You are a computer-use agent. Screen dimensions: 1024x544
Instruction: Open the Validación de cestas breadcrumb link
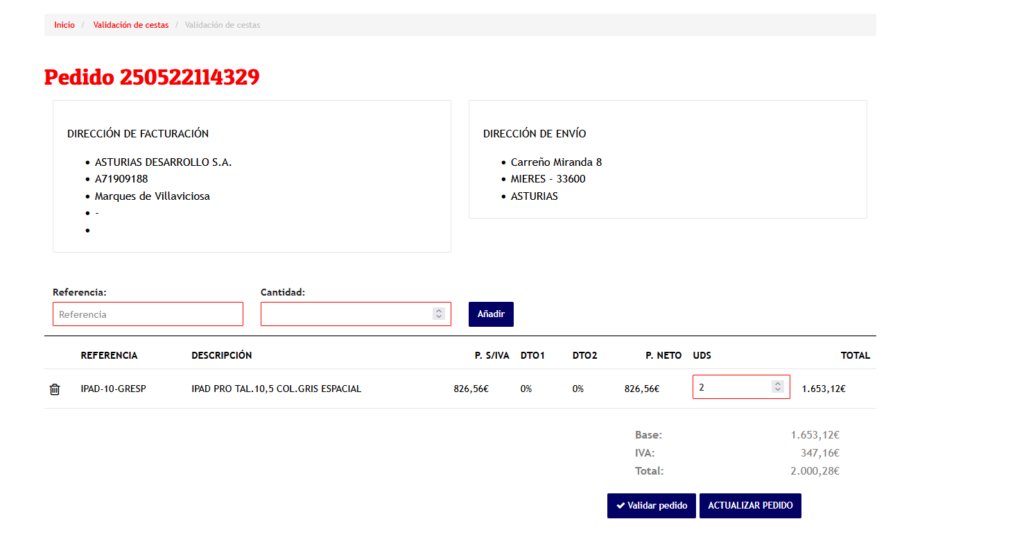[131, 25]
